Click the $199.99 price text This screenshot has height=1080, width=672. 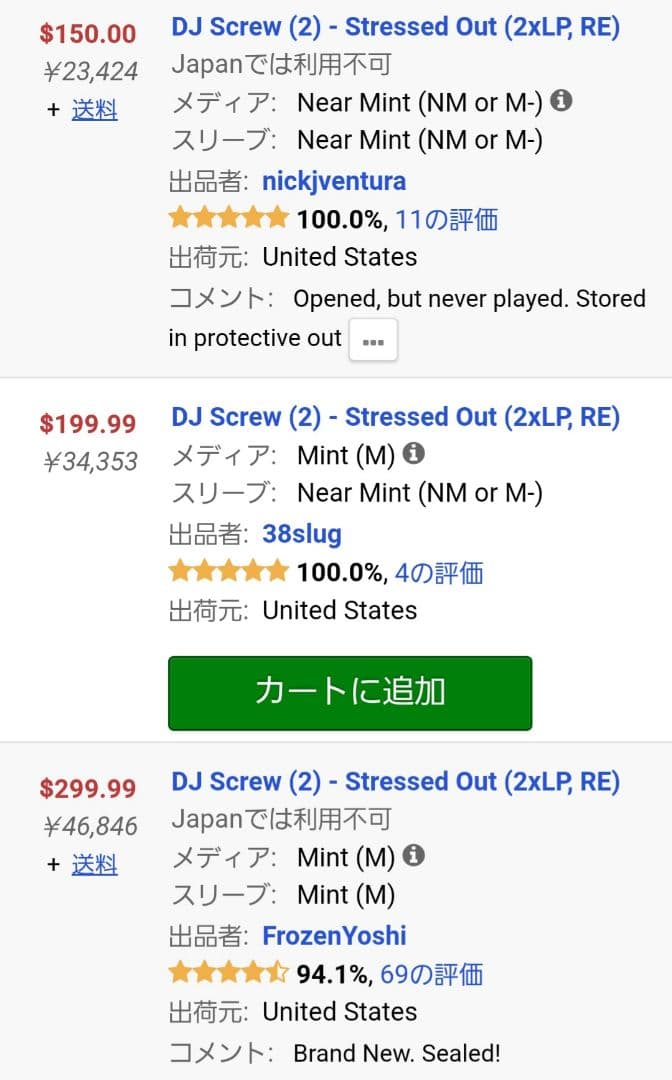[88, 424]
